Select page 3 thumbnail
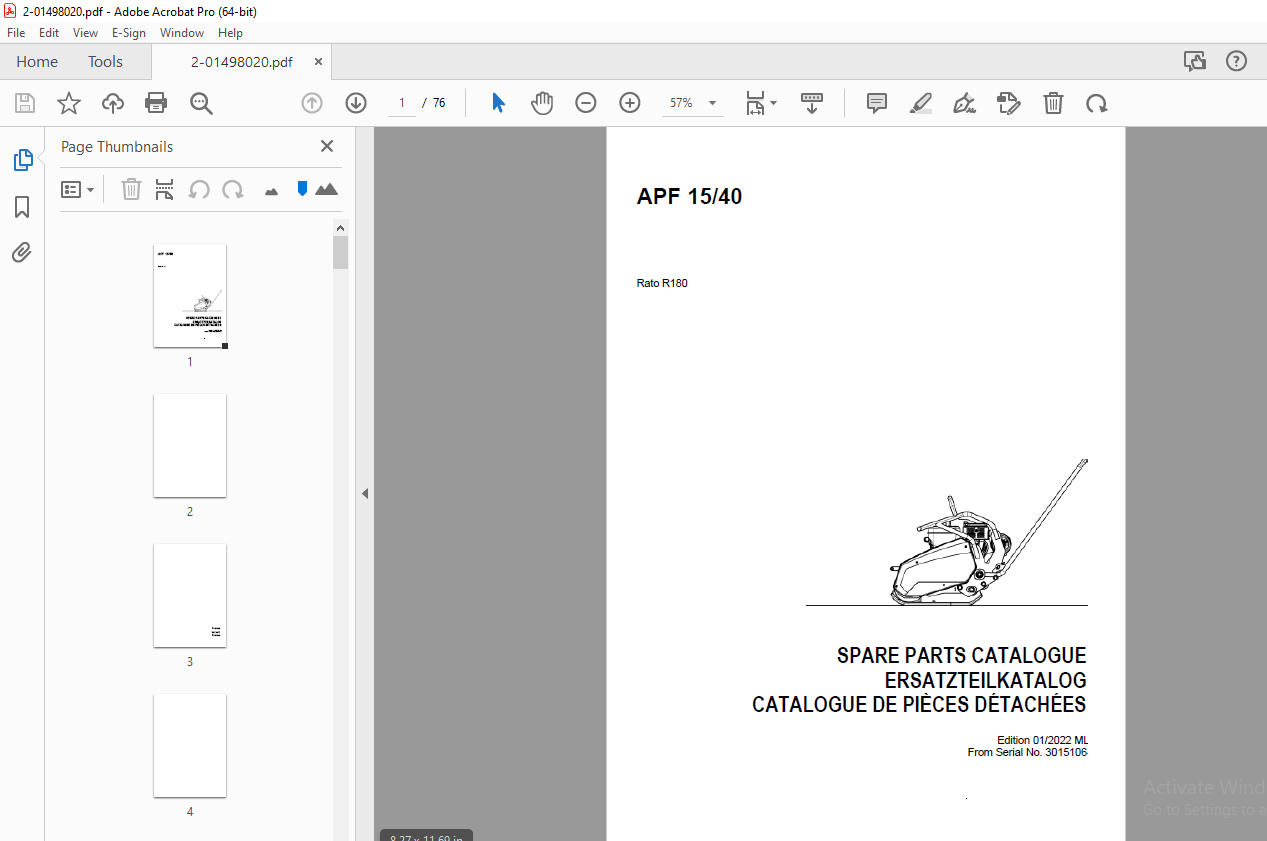 [x=190, y=596]
